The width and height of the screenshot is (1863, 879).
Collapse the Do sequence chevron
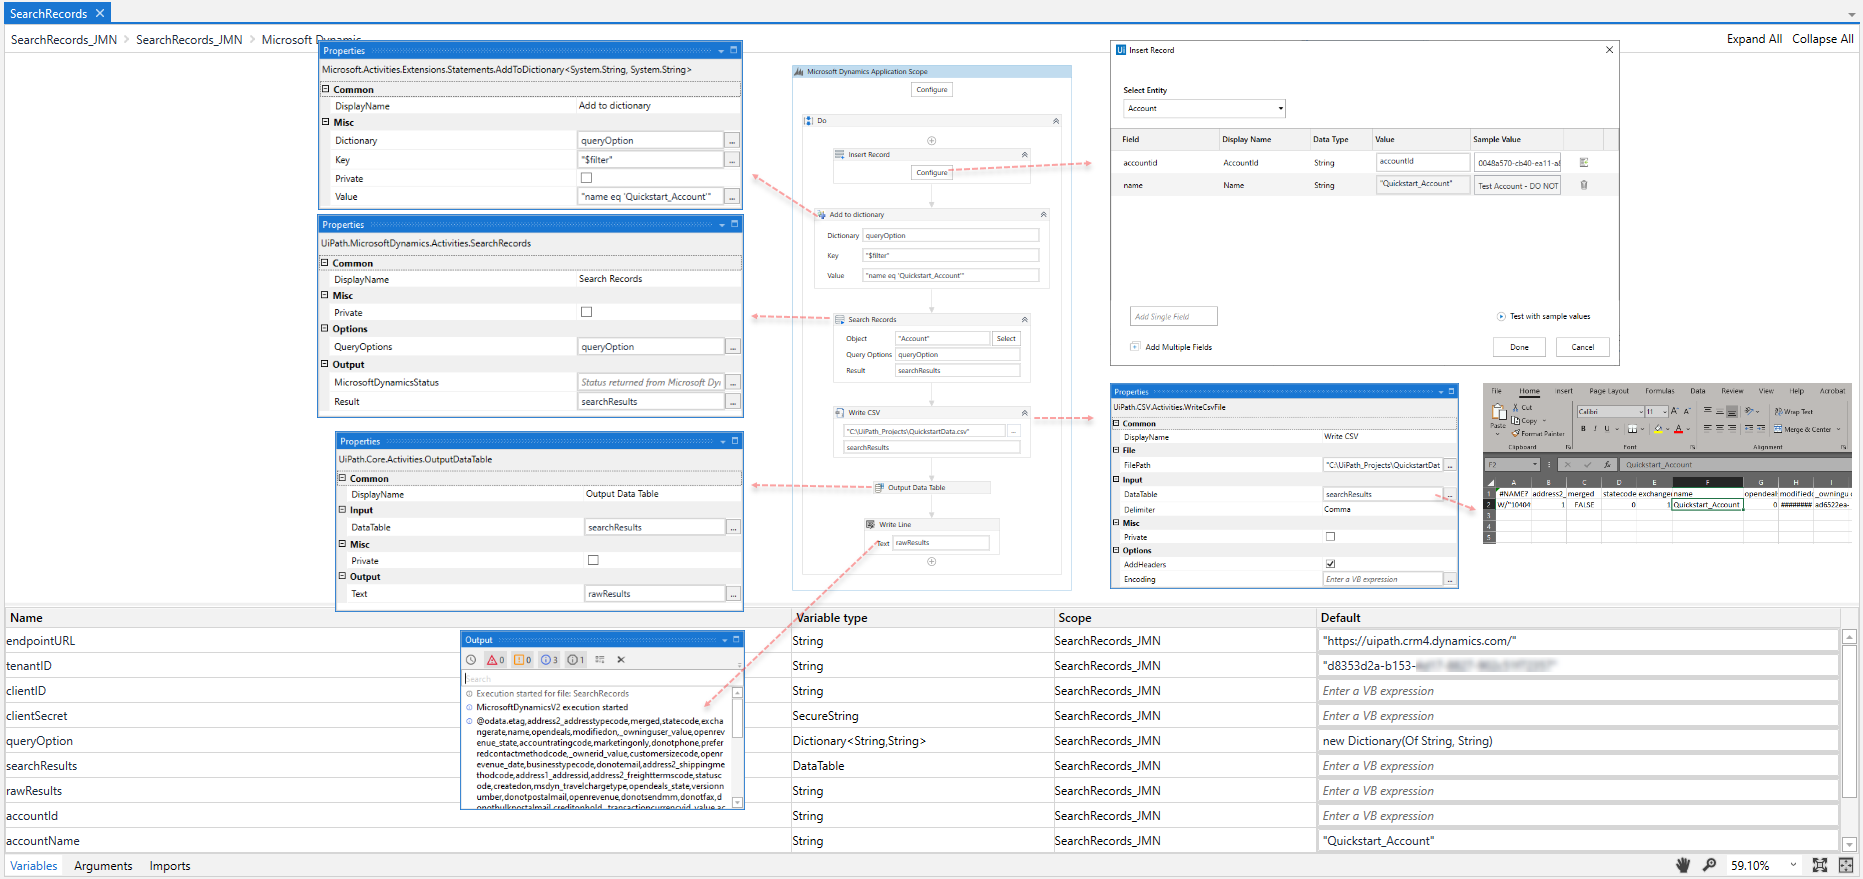tap(1056, 121)
